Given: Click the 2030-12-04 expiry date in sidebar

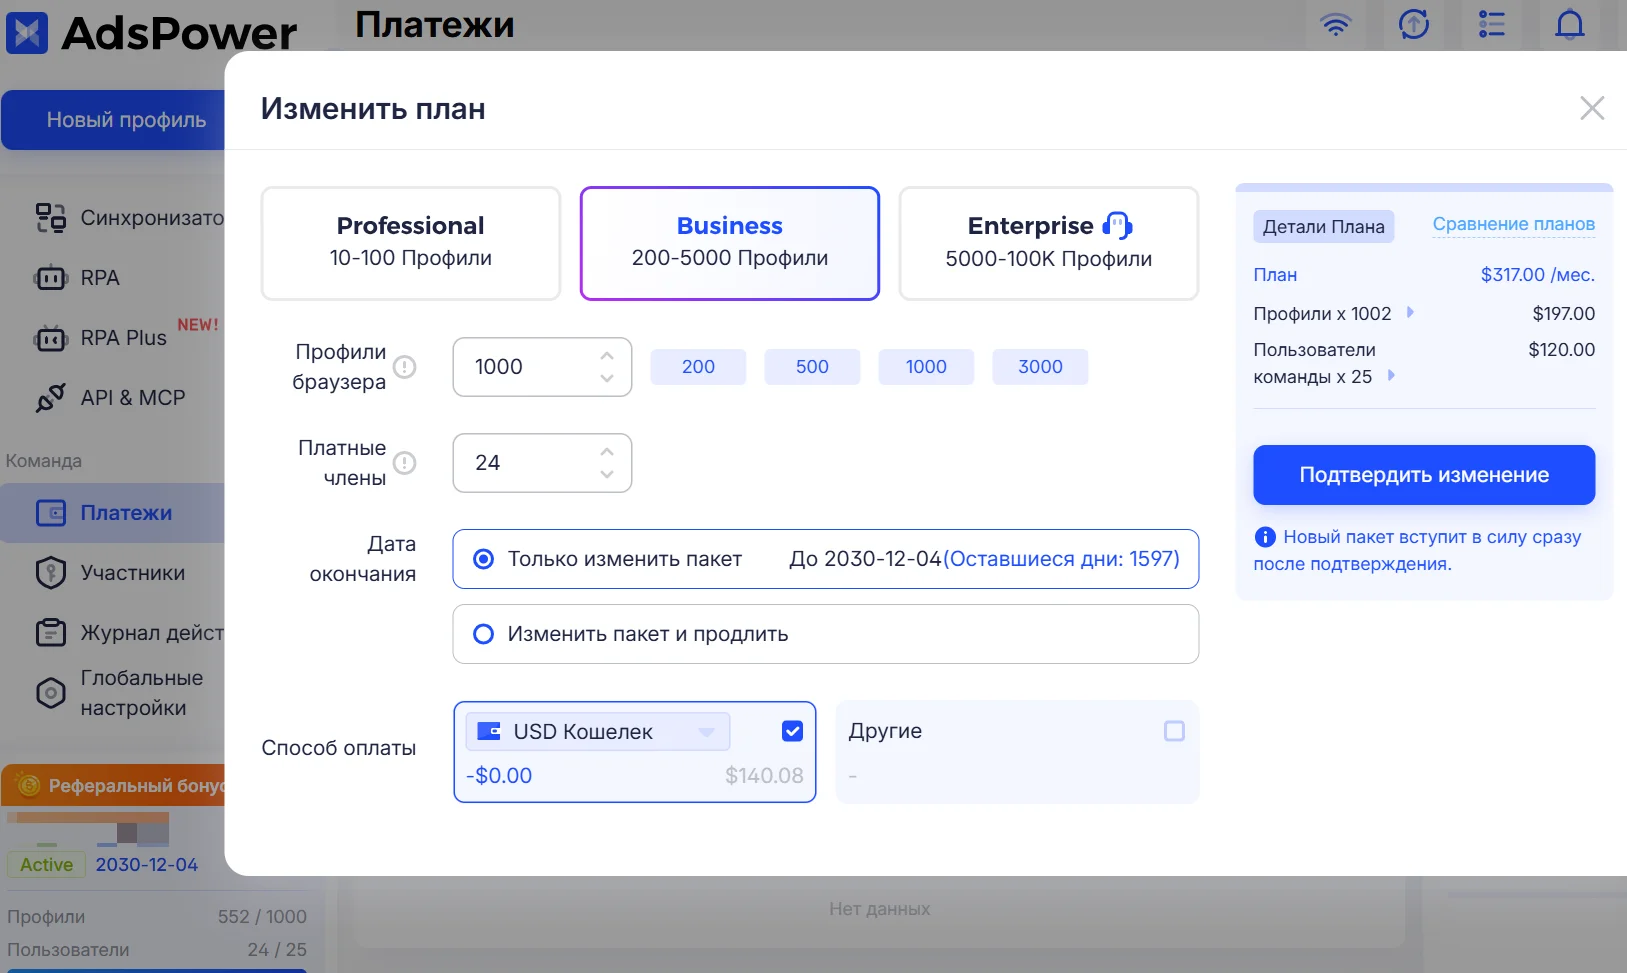Looking at the screenshot, I should (x=146, y=865).
